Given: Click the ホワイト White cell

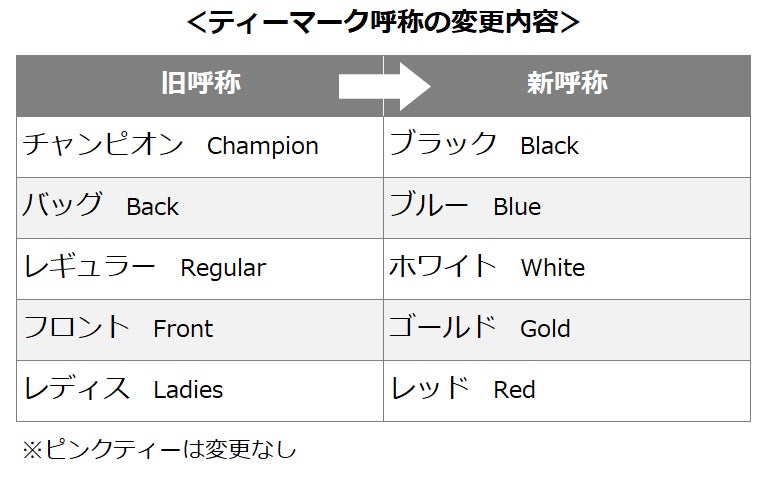Looking at the screenshot, I should (567, 269).
